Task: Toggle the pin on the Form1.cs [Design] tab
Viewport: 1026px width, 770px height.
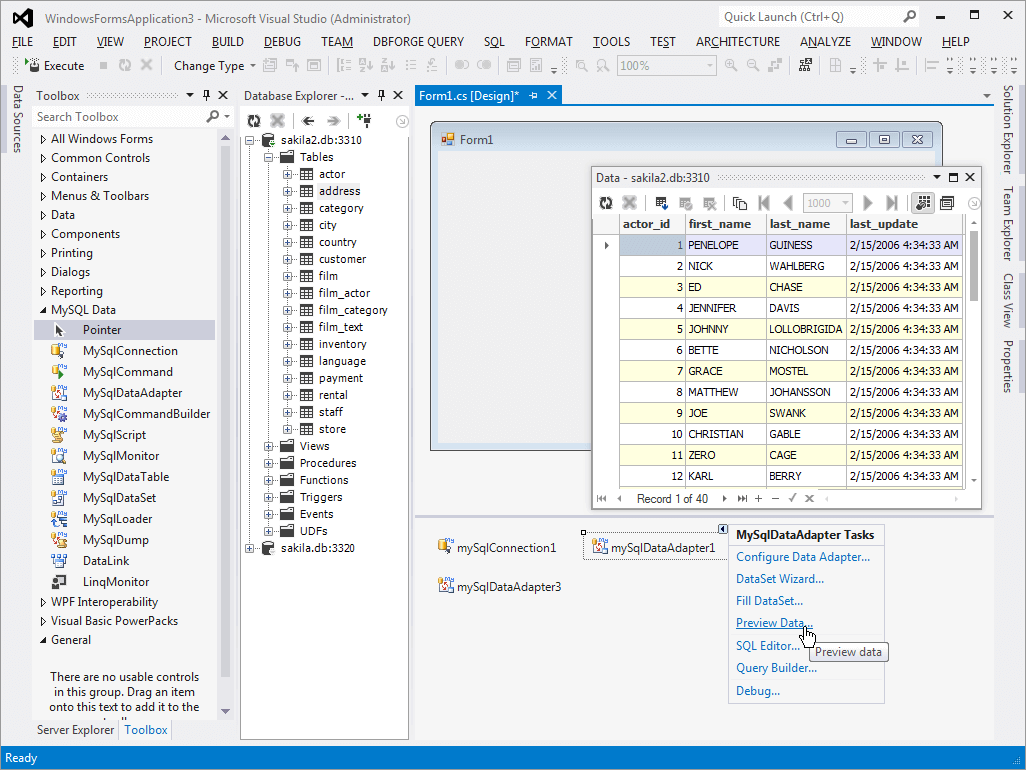Action: coord(534,96)
